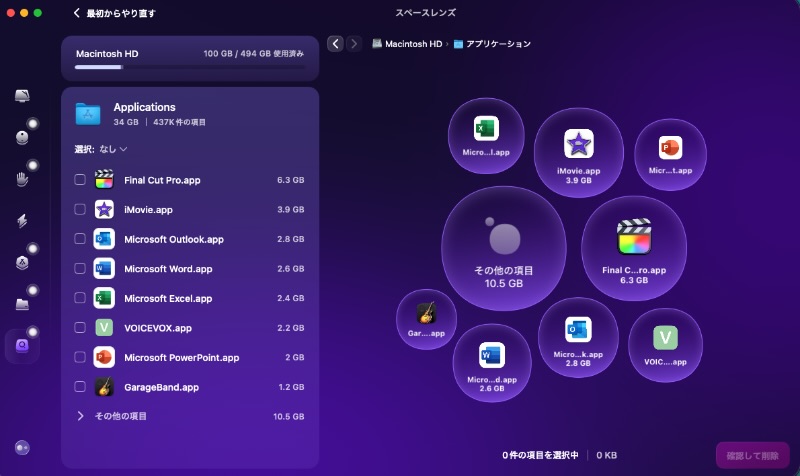Click the 3.9 GB size of iMovie

pos(290,210)
